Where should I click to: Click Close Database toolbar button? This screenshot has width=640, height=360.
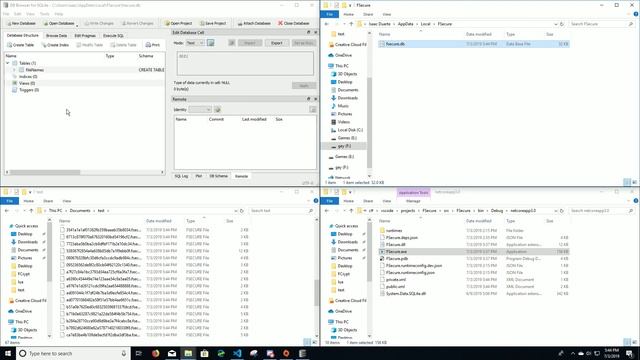pos(293,23)
